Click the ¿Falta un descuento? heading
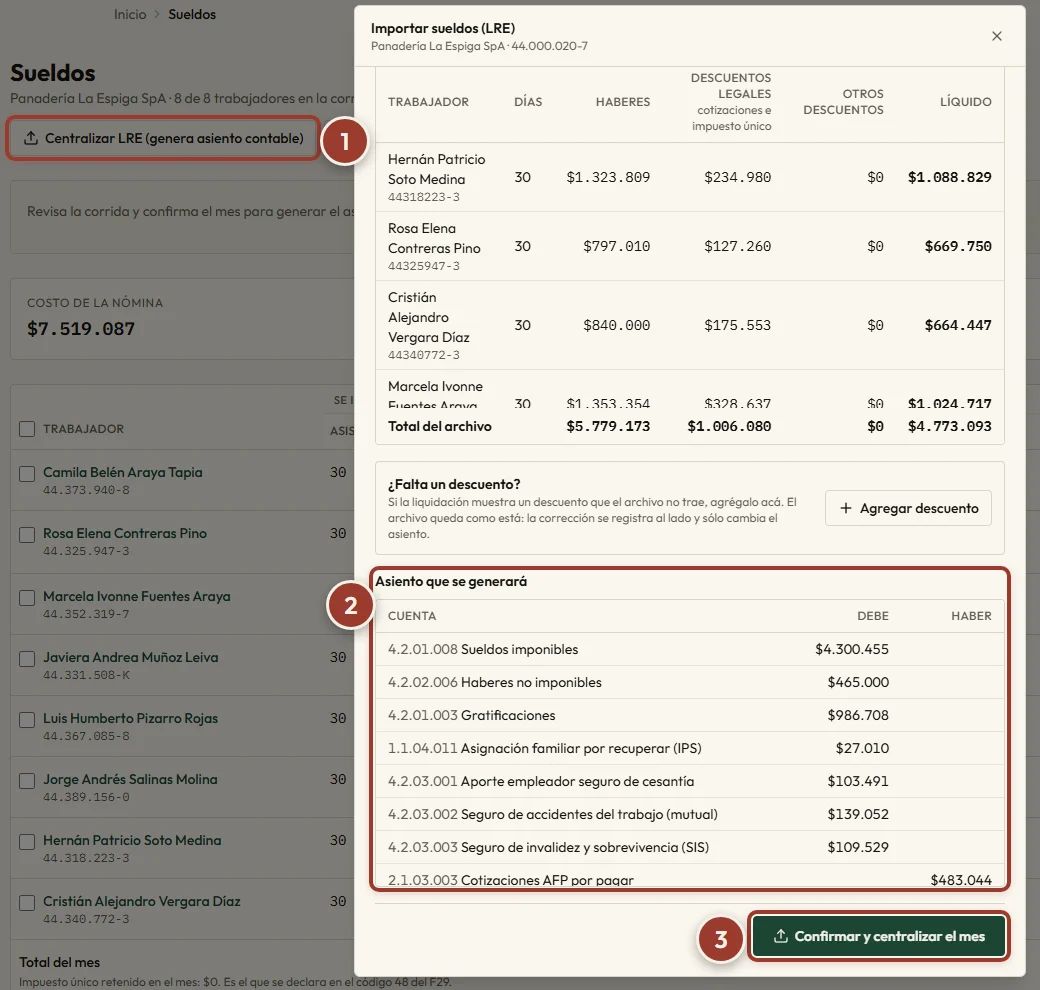 coord(454,484)
